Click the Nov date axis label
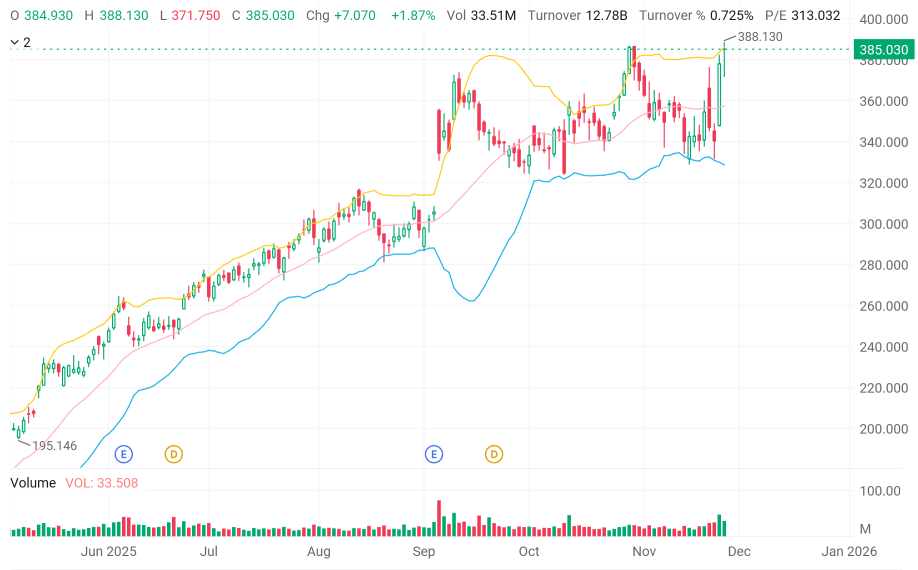Screen dimensions: 918x570 click(644, 551)
